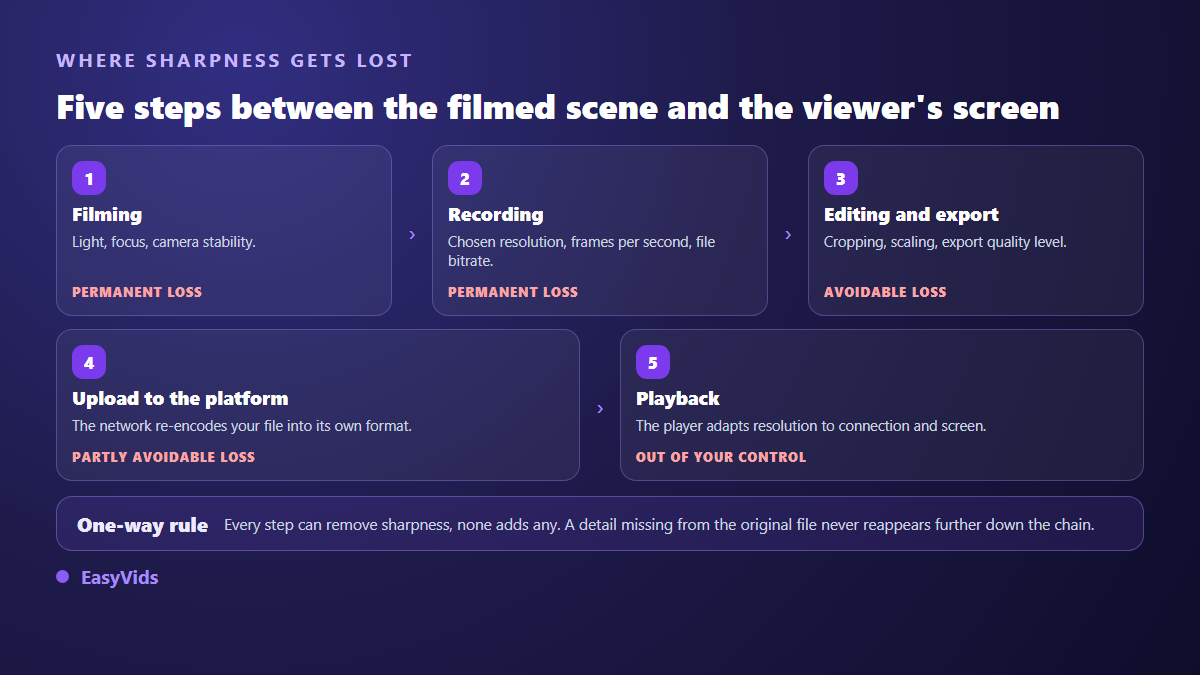Click the 'Five steps between' main headline
1200x675 pixels.
pos(558,107)
